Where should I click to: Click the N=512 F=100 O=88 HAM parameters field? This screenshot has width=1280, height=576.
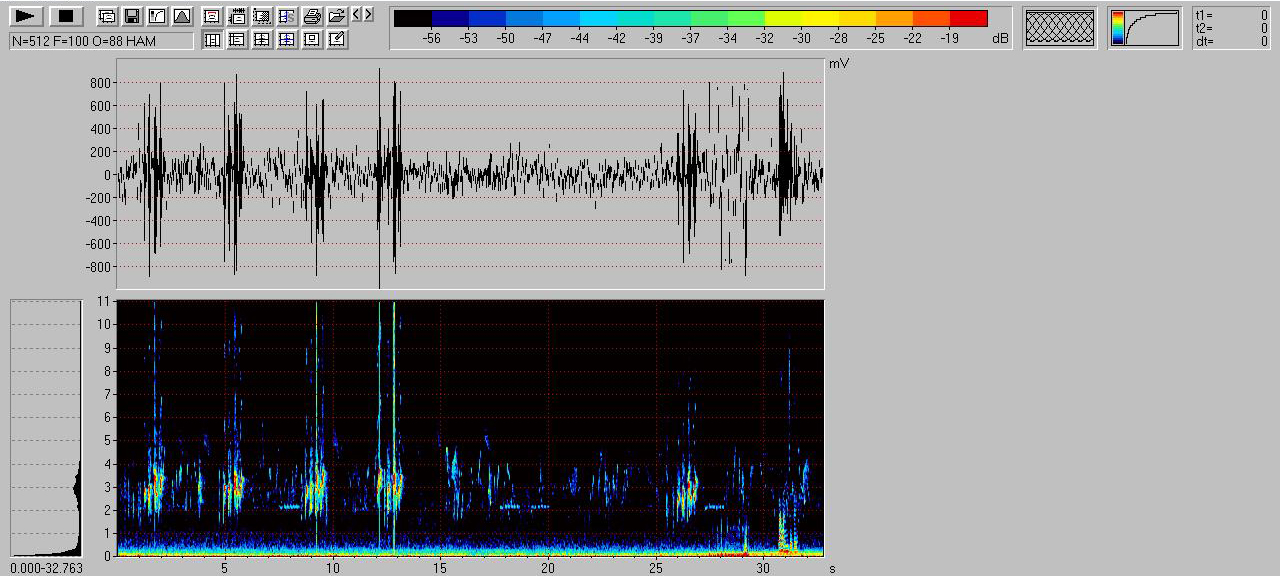101,41
